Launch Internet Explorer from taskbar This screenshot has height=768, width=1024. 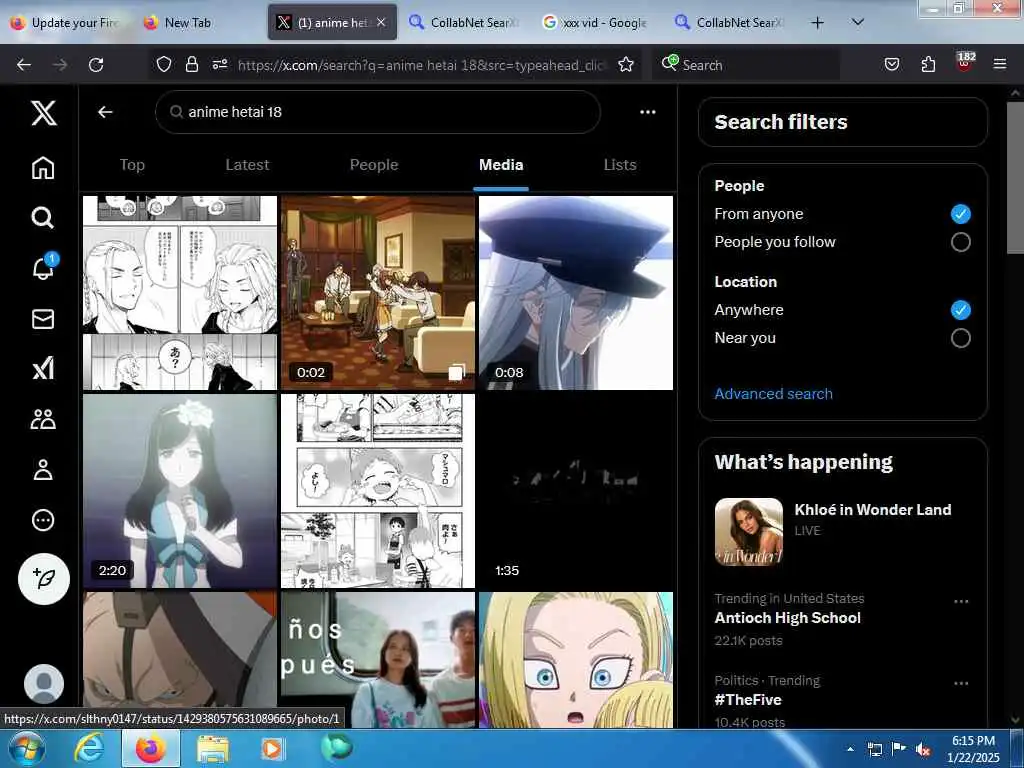pos(89,749)
